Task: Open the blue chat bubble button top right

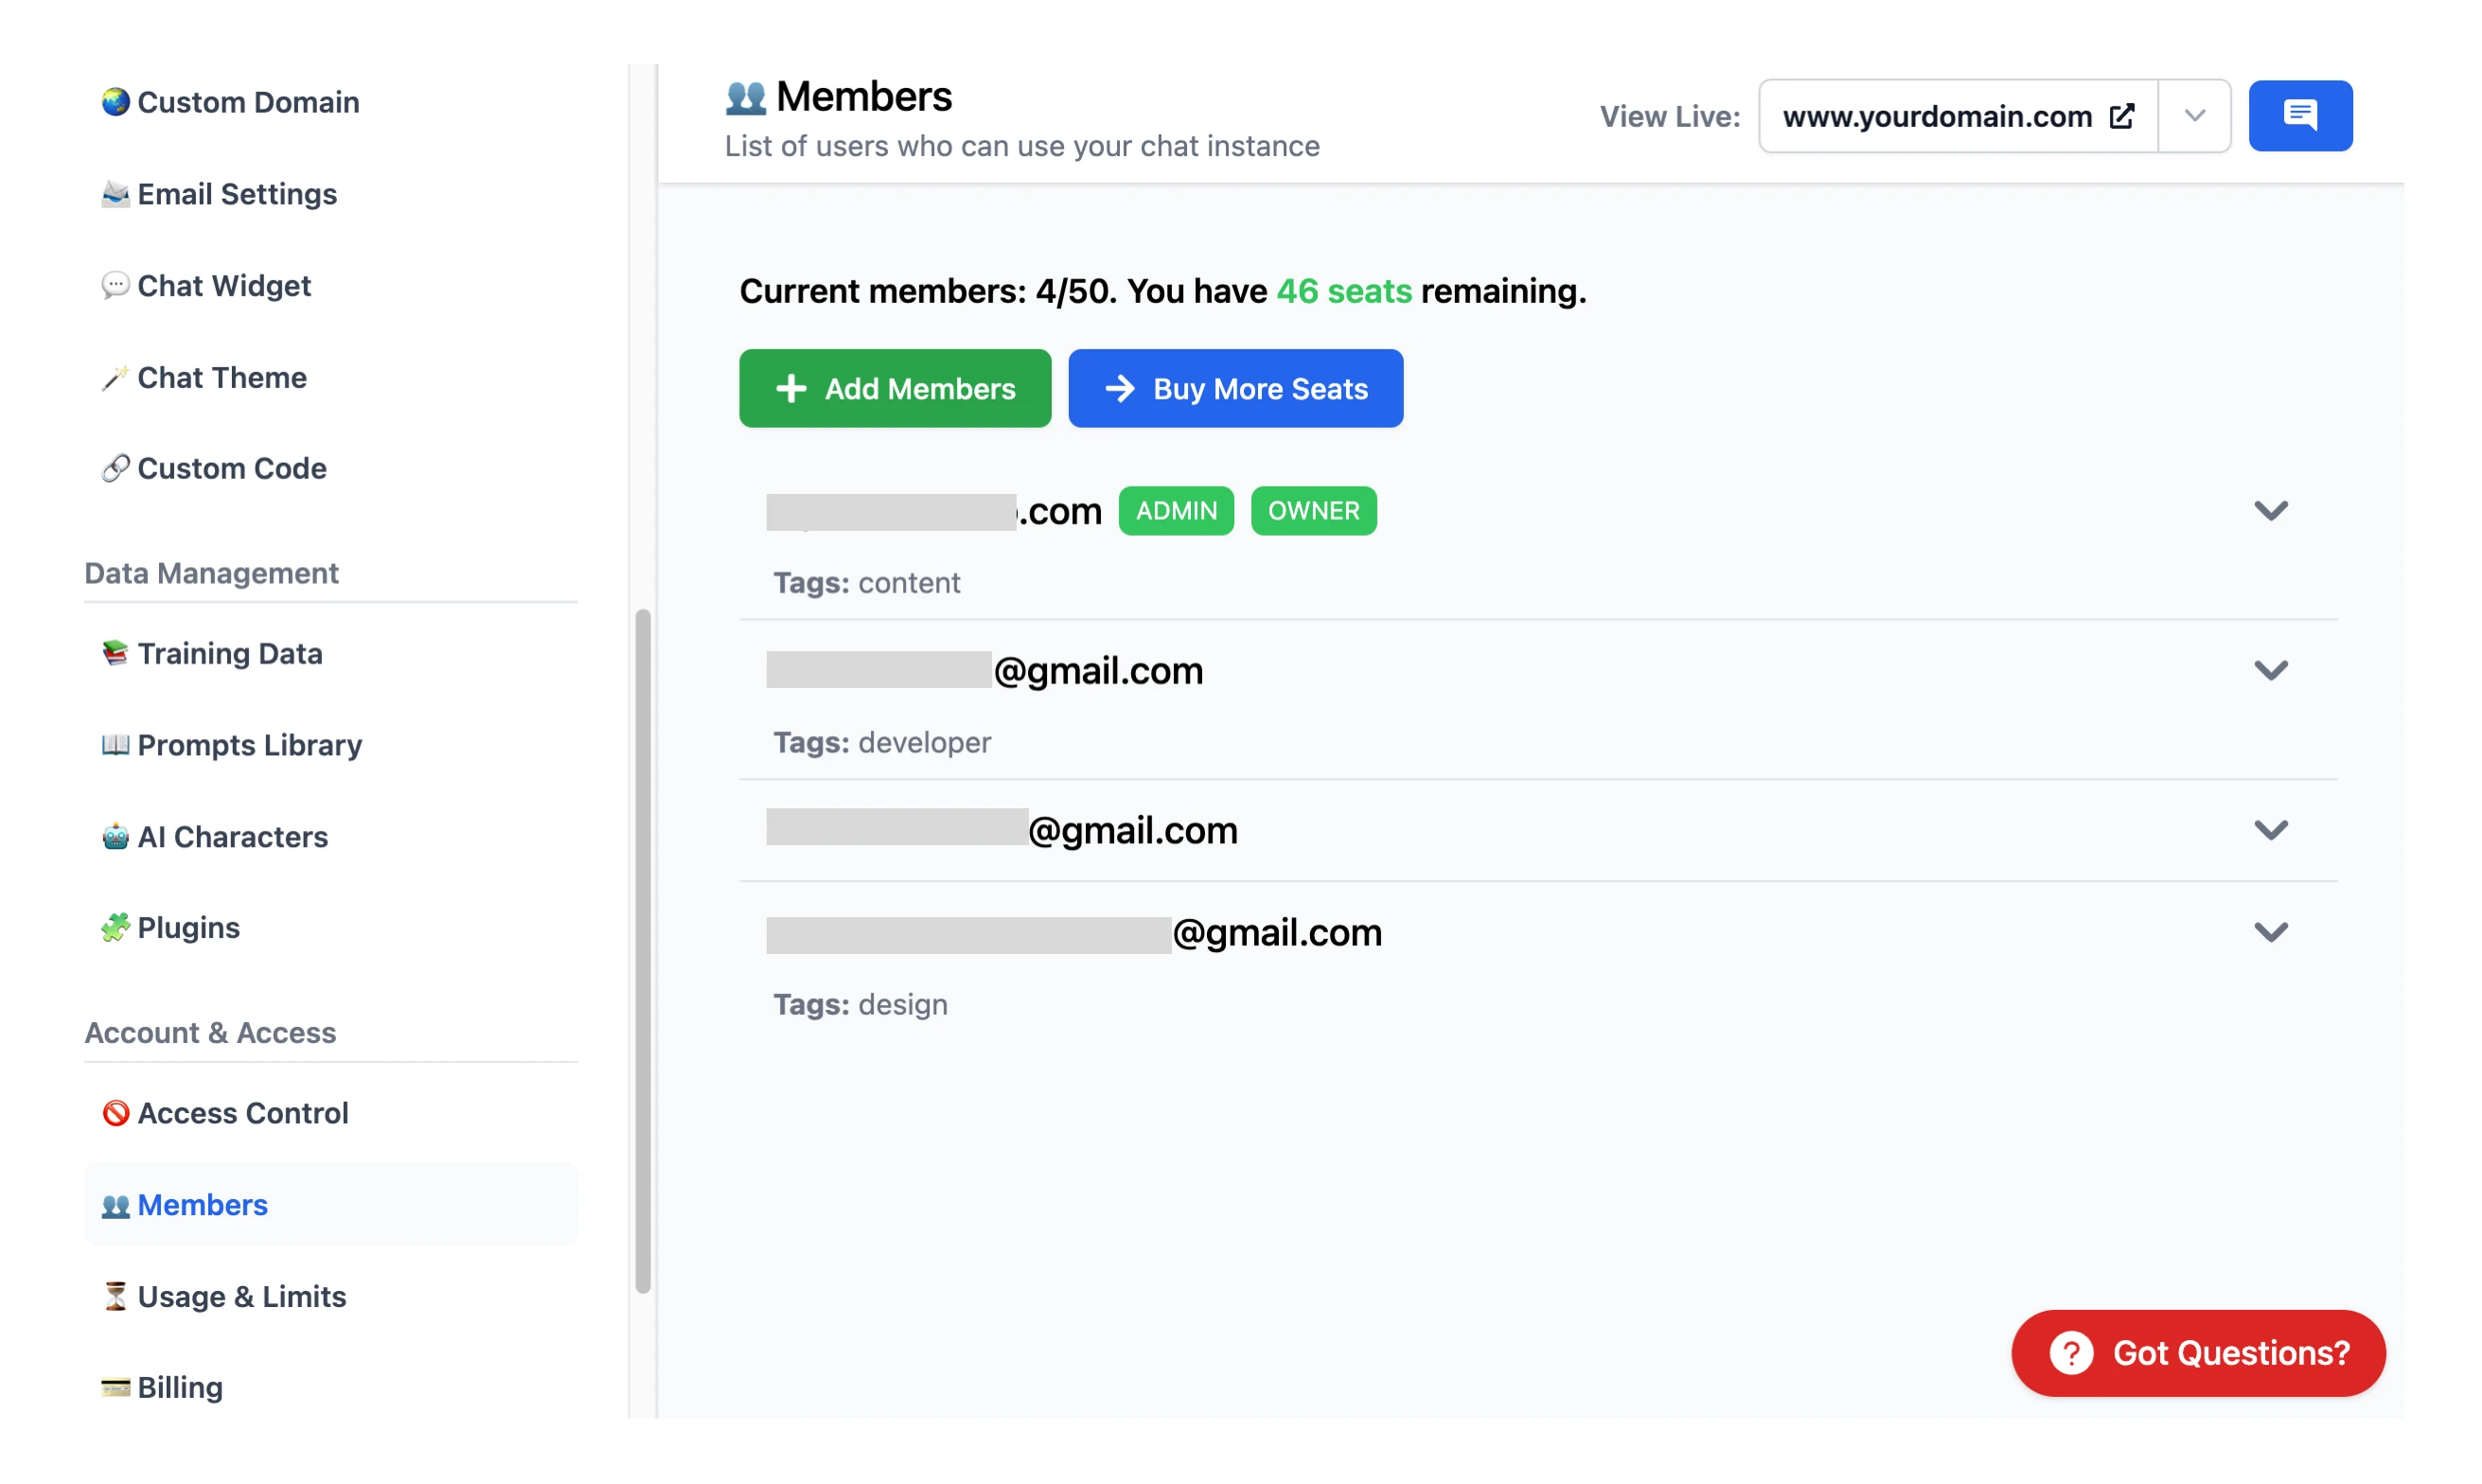Action: coord(2300,115)
